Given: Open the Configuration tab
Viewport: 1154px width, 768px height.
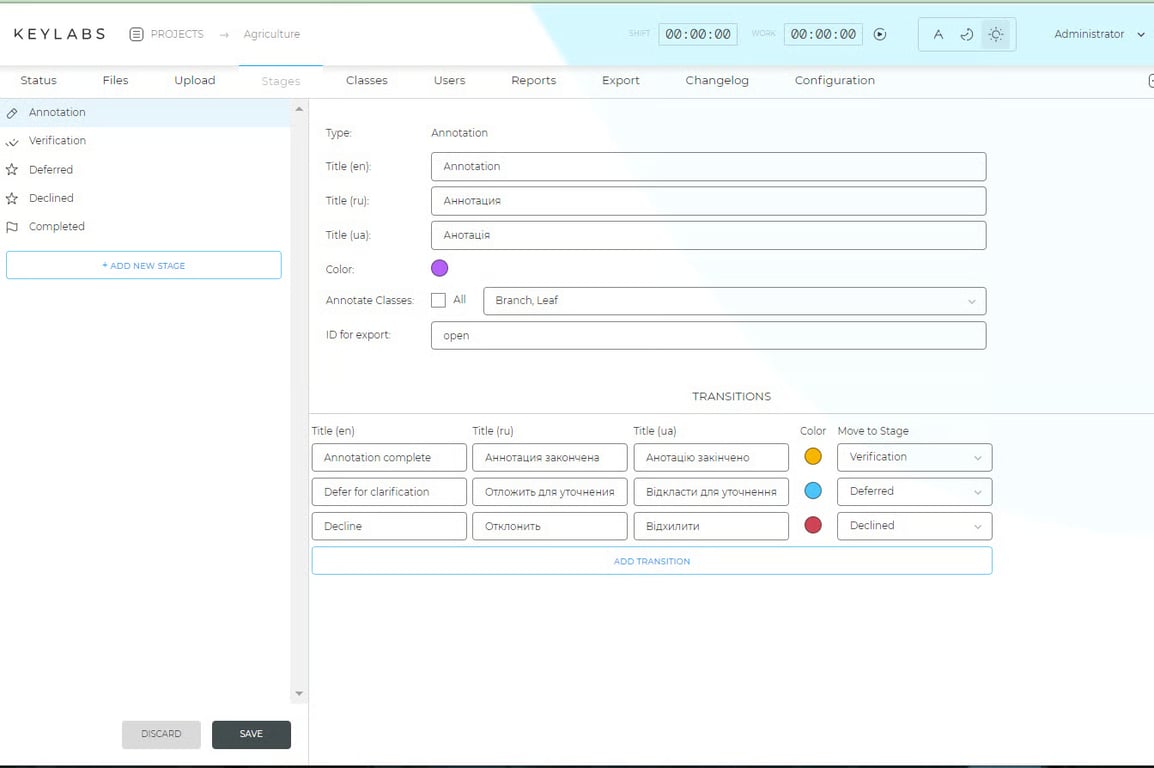Looking at the screenshot, I should tap(834, 80).
